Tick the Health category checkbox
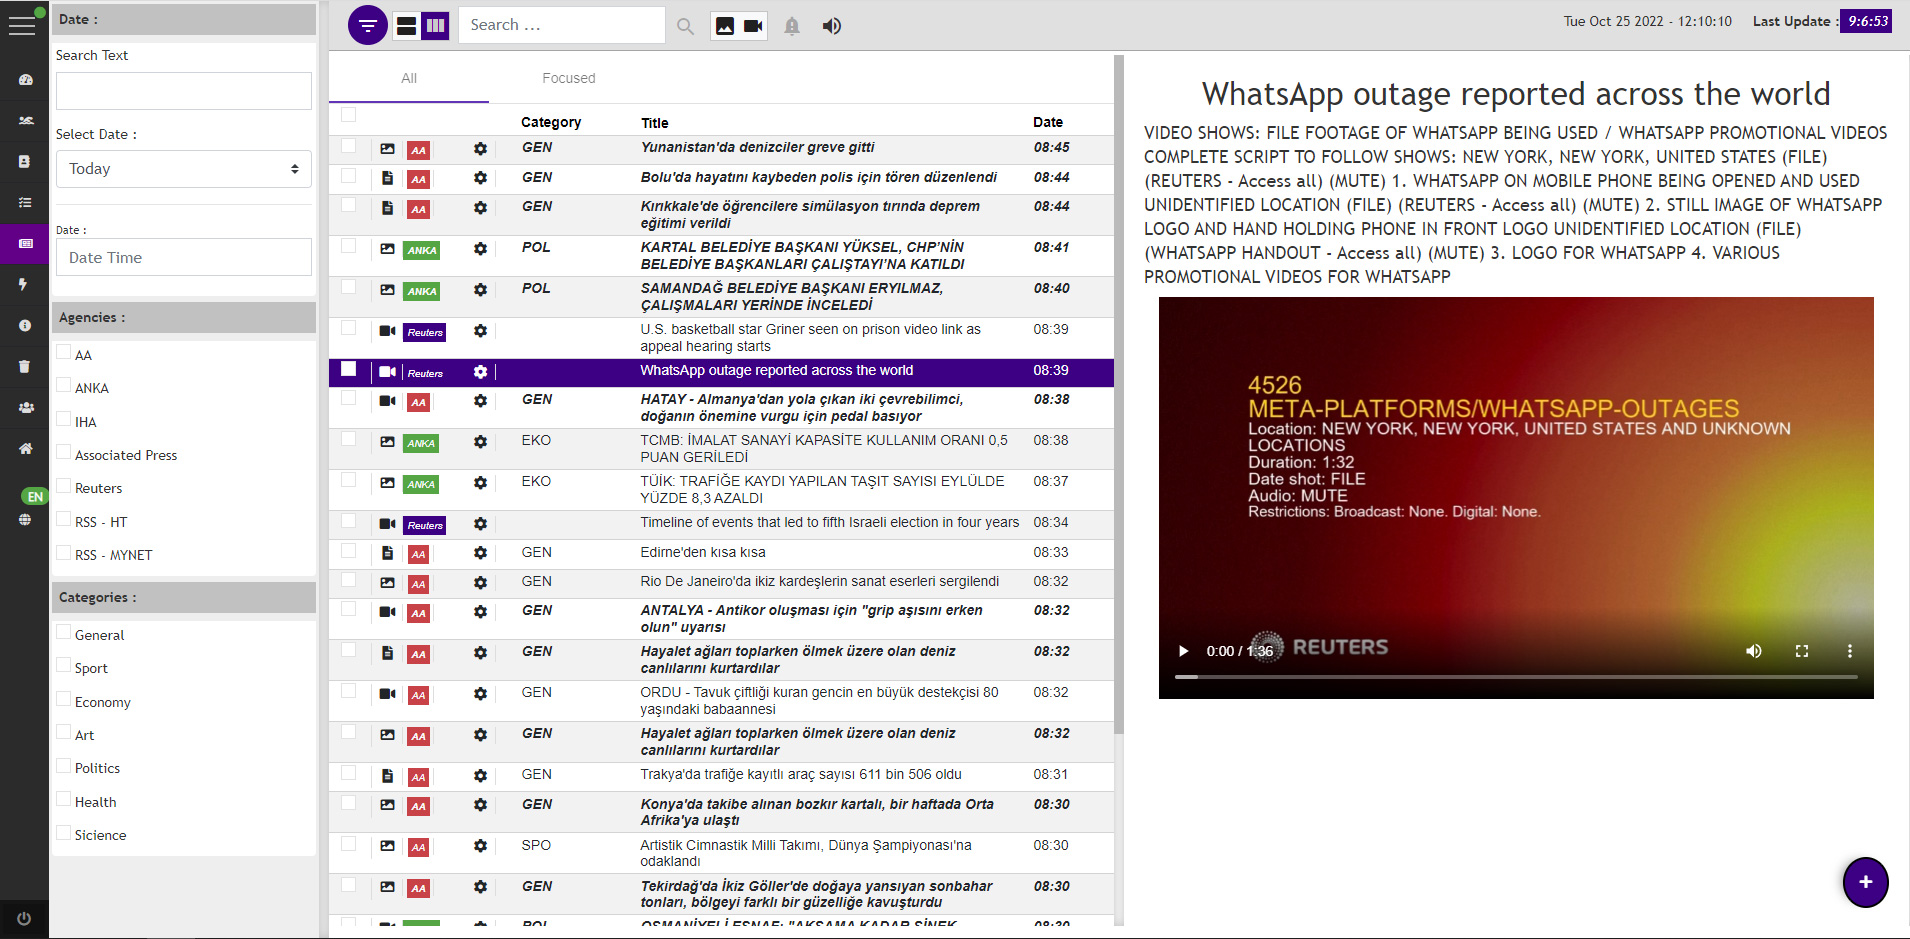Screen dimensions: 1910x939 64,799
